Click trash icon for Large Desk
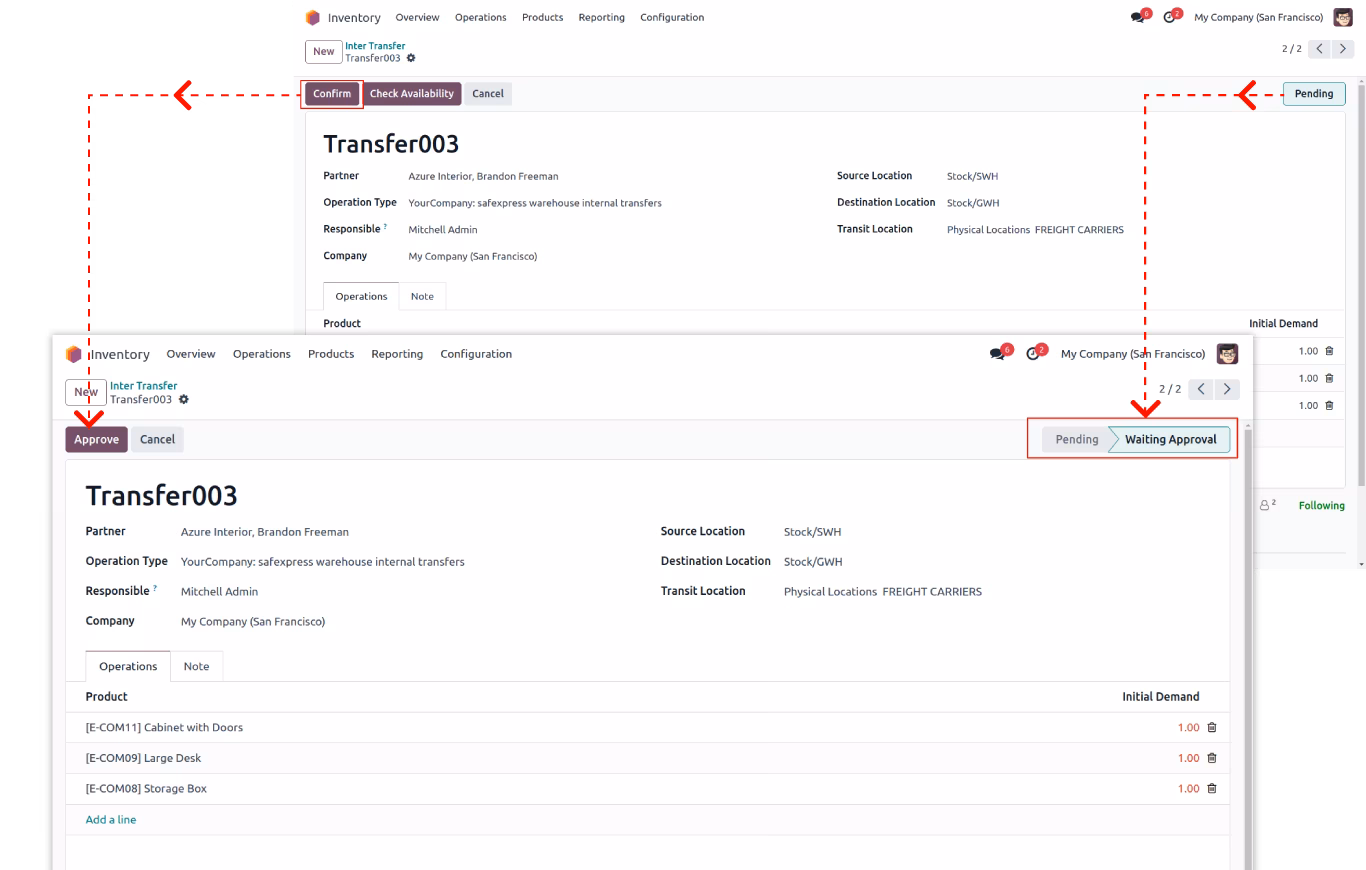This screenshot has width=1366, height=870. point(1212,758)
